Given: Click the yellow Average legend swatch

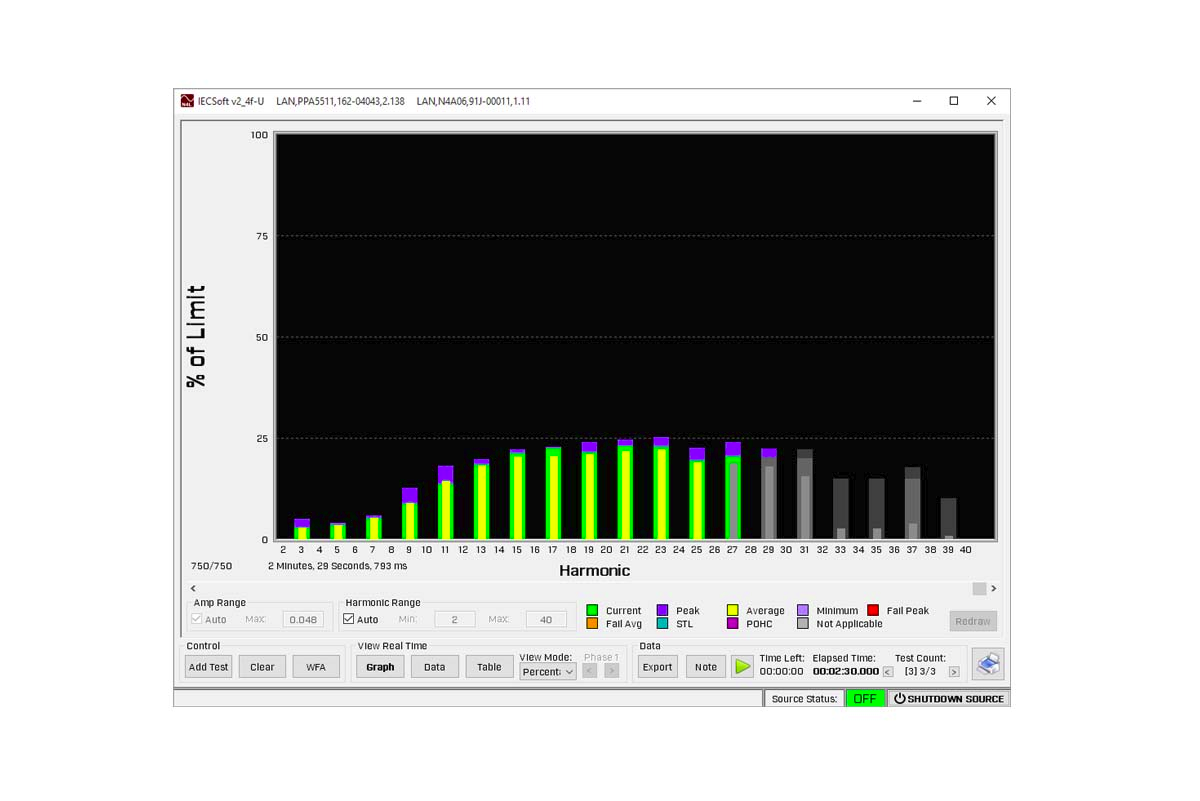Looking at the screenshot, I should [x=732, y=610].
